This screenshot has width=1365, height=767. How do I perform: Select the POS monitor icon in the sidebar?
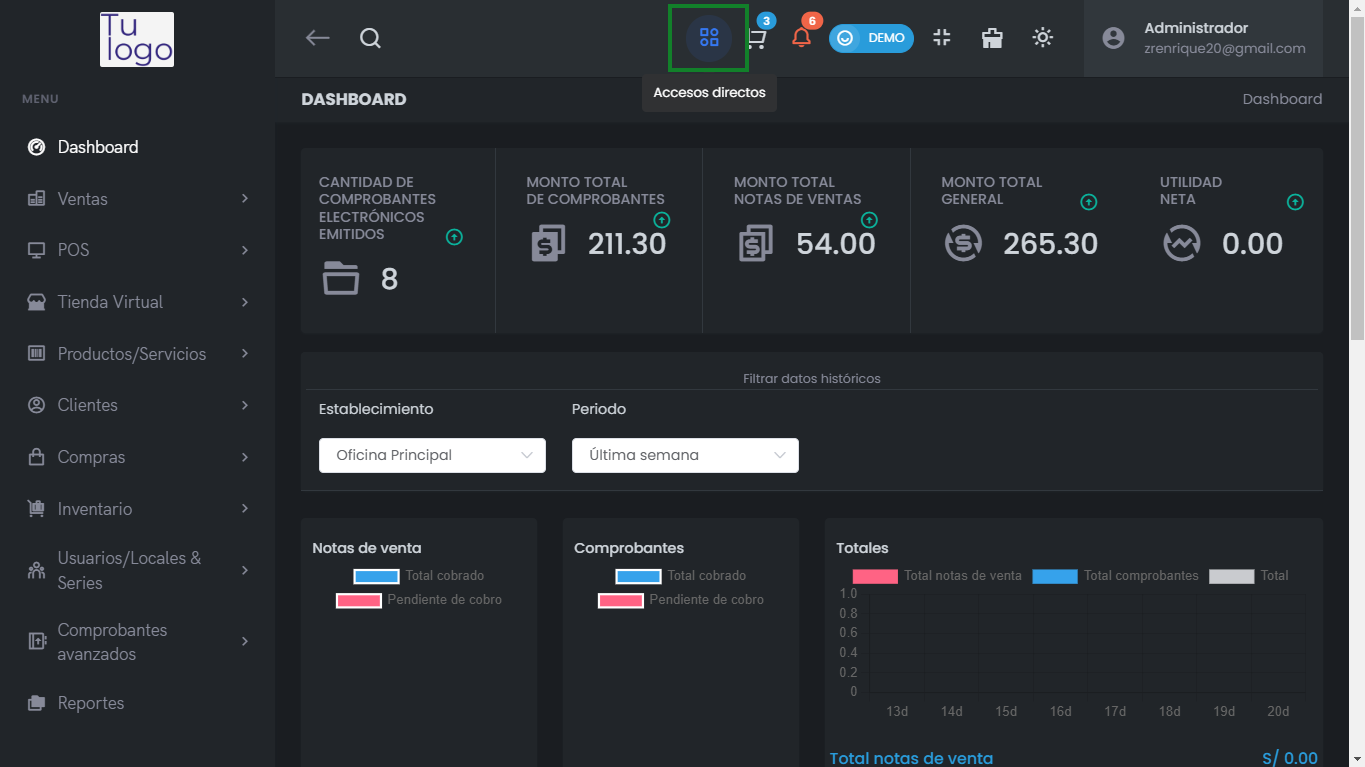[34, 249]
